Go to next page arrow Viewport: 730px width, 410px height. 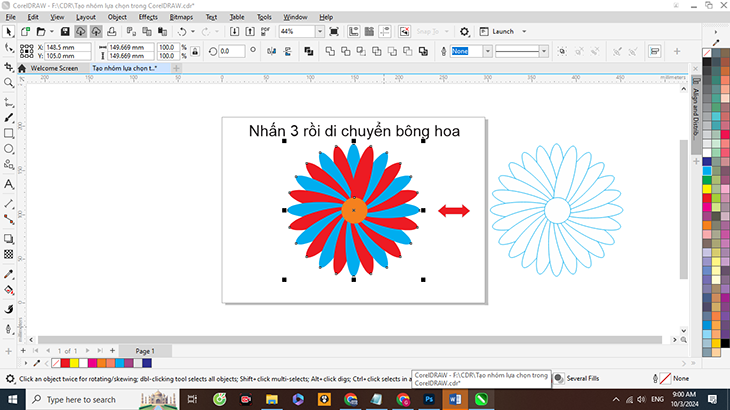(x=87, y=350)
